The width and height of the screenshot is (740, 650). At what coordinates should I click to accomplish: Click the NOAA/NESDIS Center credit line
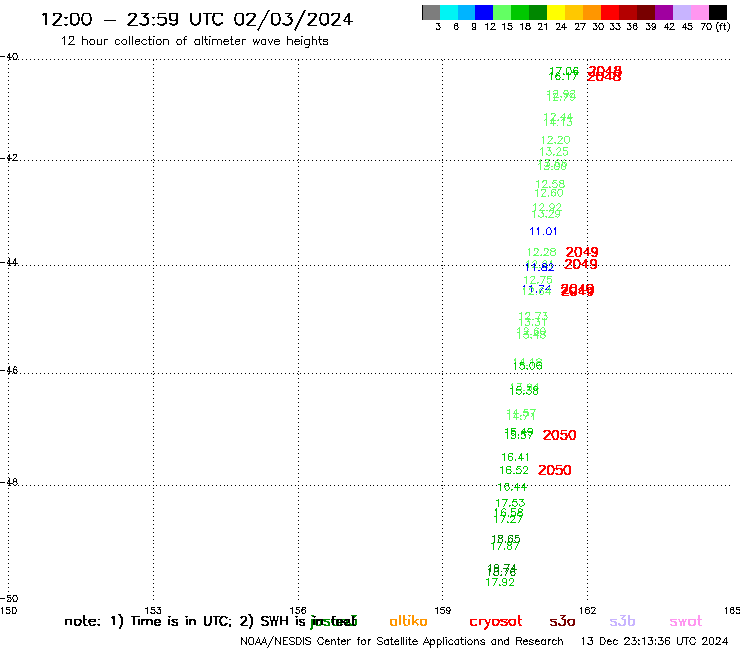pos(402,642)
